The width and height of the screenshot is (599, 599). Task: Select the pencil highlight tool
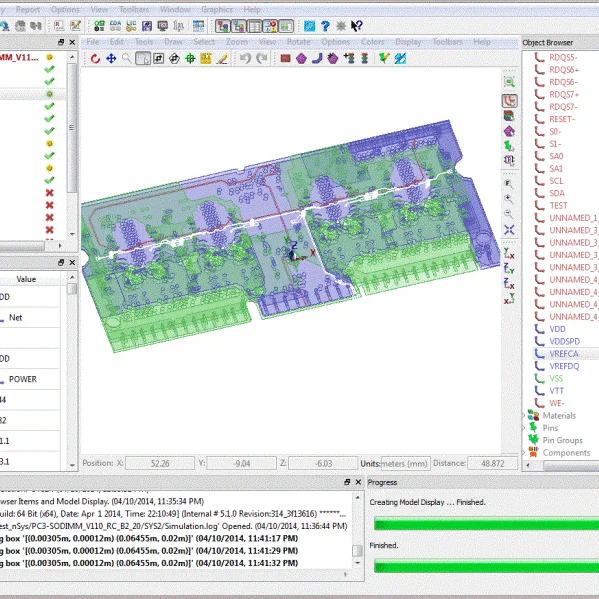click(222, 58)
